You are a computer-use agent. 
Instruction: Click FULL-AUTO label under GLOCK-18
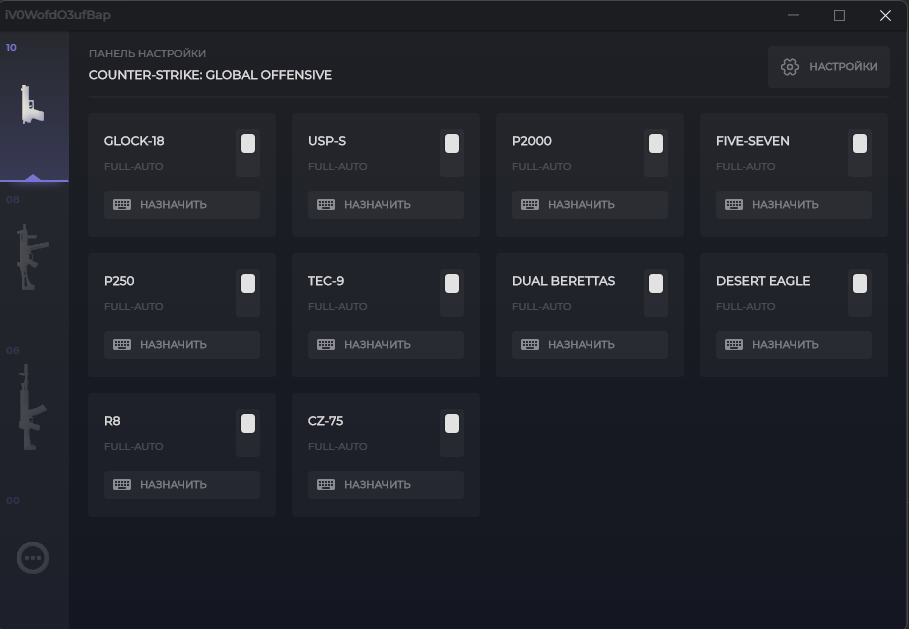133,166
